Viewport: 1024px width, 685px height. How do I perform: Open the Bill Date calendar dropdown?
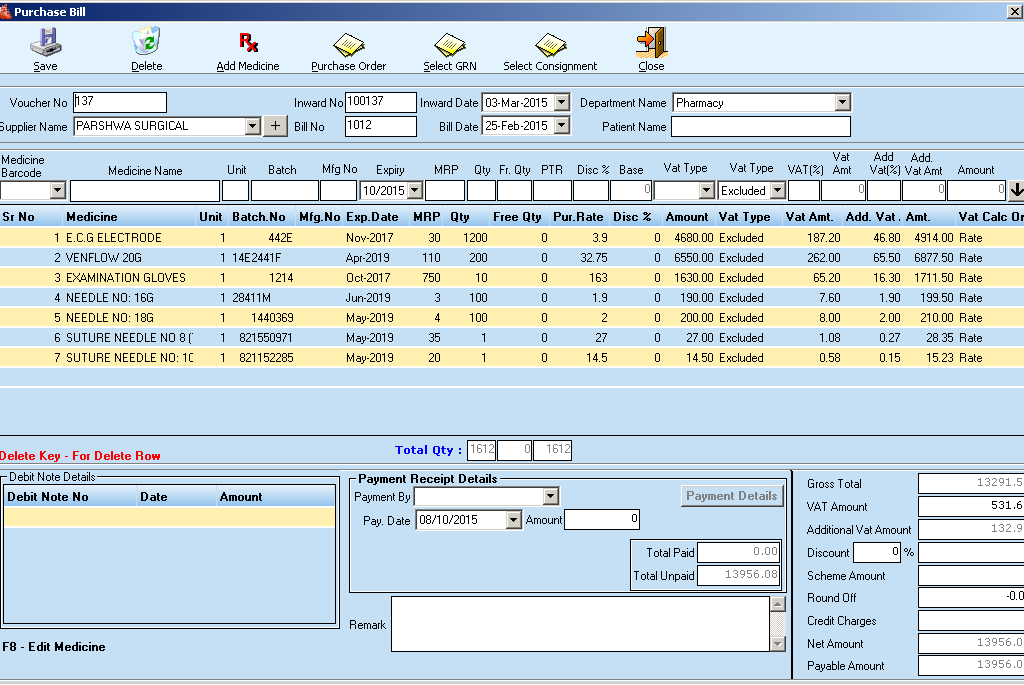[560, 127]
